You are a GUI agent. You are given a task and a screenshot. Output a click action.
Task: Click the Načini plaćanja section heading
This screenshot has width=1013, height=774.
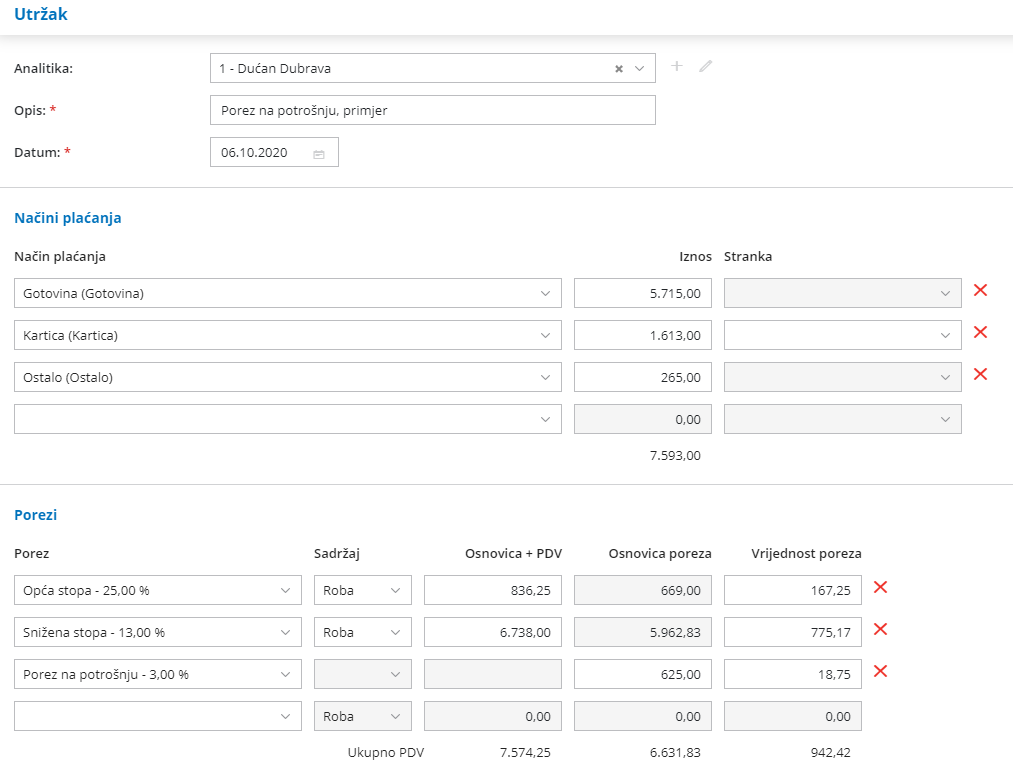pyautogui.click(x=68, y=218)
